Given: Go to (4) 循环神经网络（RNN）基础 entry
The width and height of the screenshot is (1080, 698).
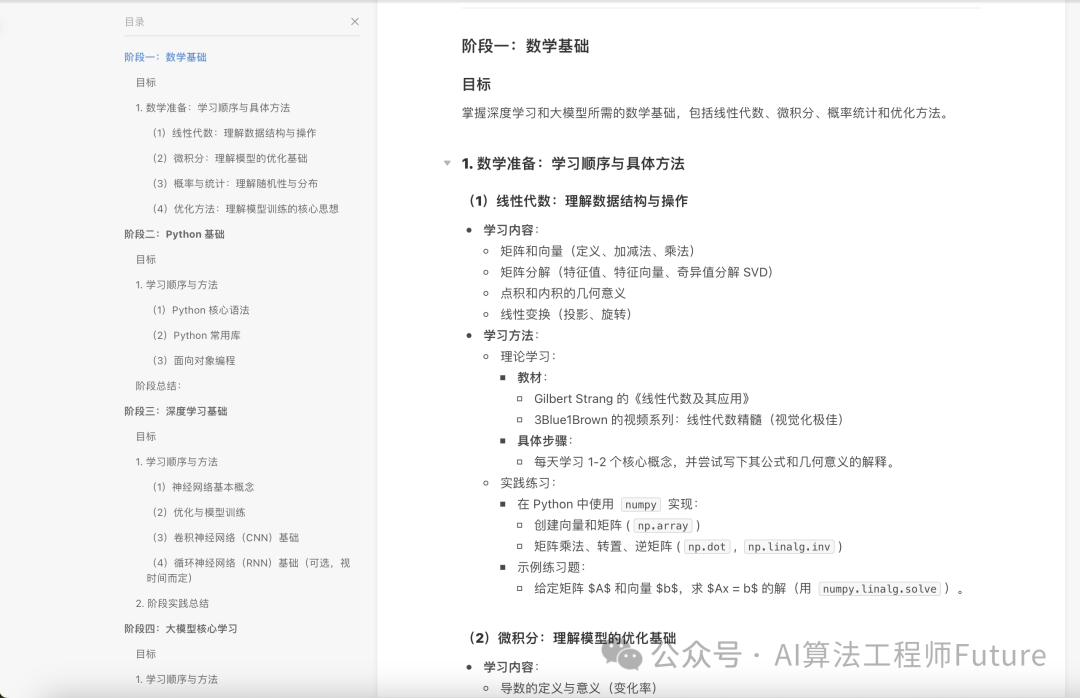Looking at the screenshot, I should (248, 571).
